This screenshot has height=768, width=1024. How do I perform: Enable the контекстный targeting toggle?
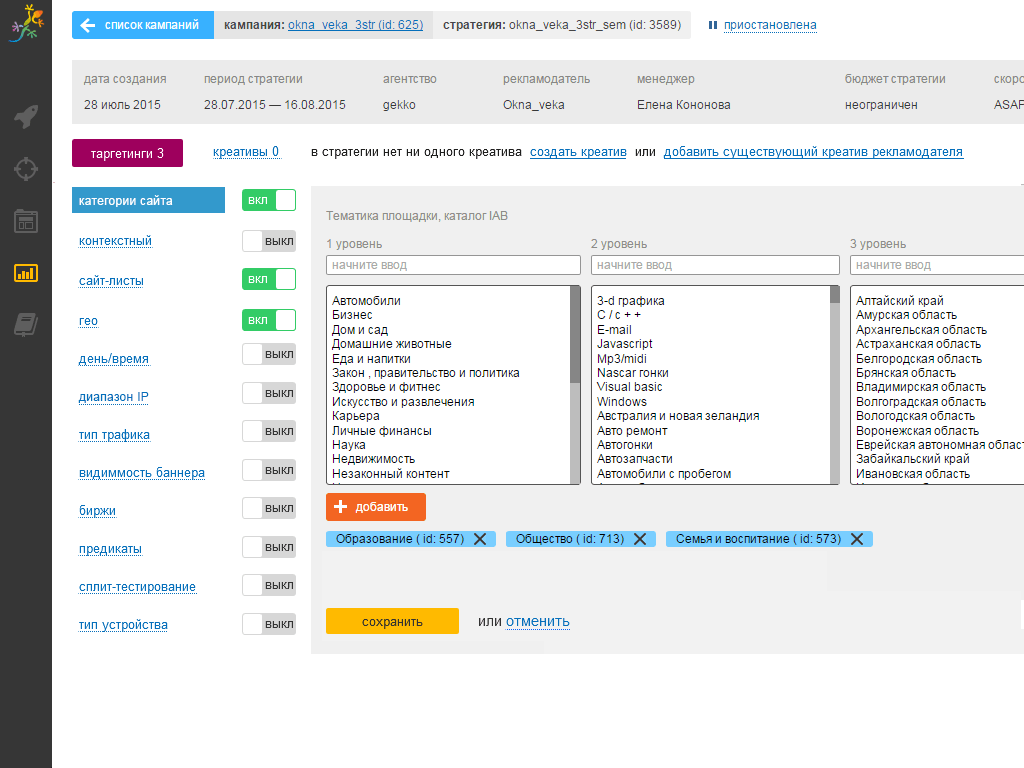click(269, 241)
